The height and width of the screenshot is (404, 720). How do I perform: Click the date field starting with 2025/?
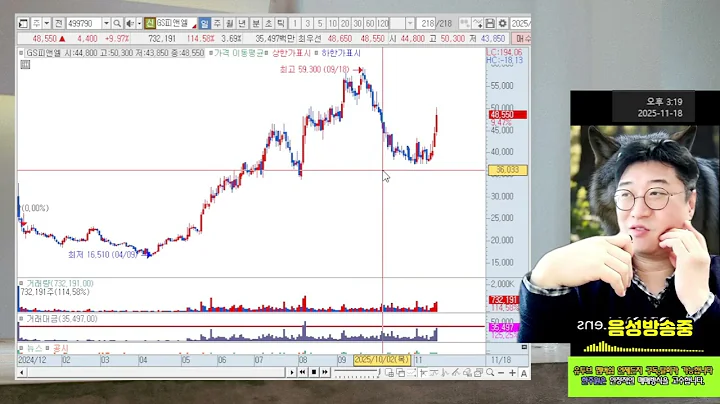(x=520, y=23)
